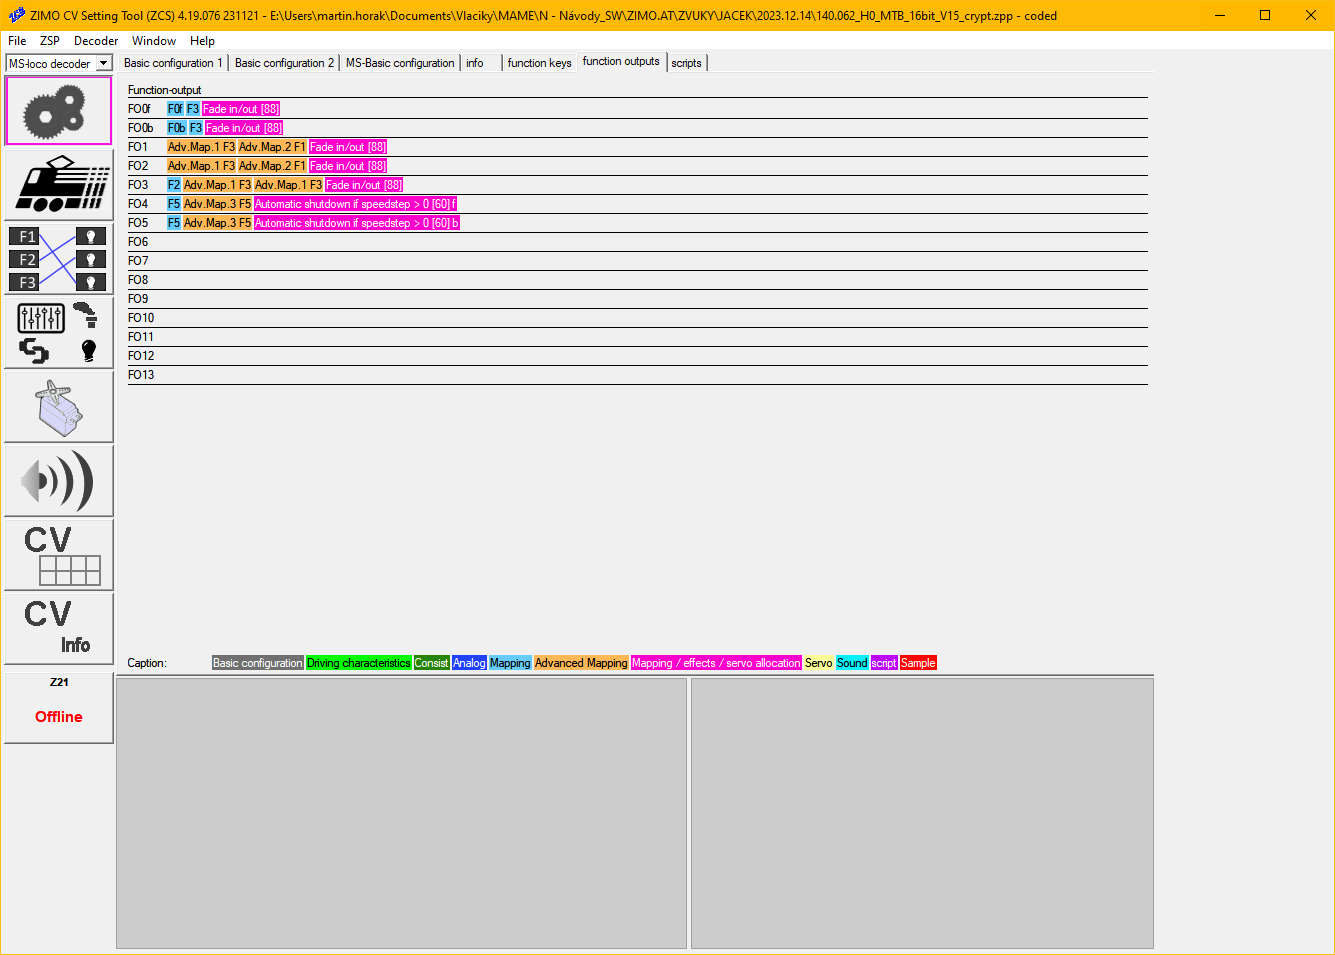
Task: Click the CV Info icon
Action: pyautogui.click(x=58, y=629)
